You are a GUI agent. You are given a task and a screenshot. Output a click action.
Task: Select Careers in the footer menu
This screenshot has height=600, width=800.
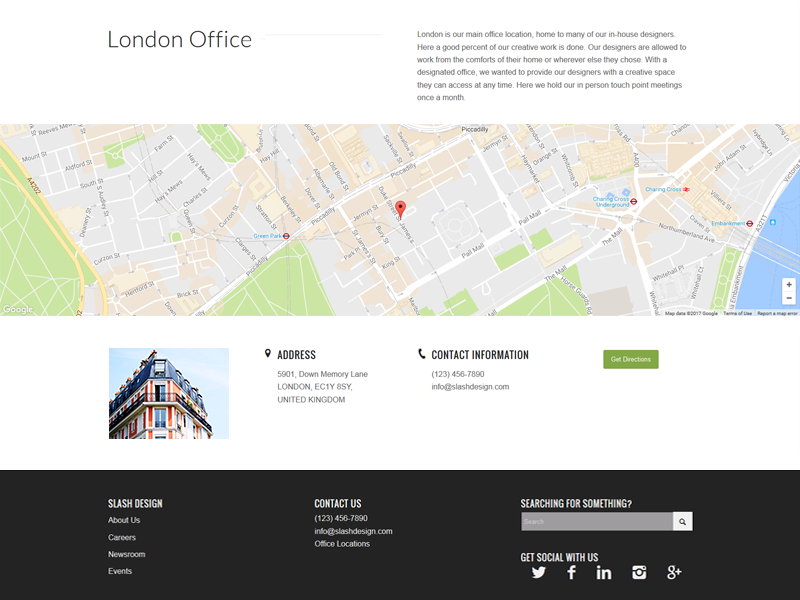point(121,537)
